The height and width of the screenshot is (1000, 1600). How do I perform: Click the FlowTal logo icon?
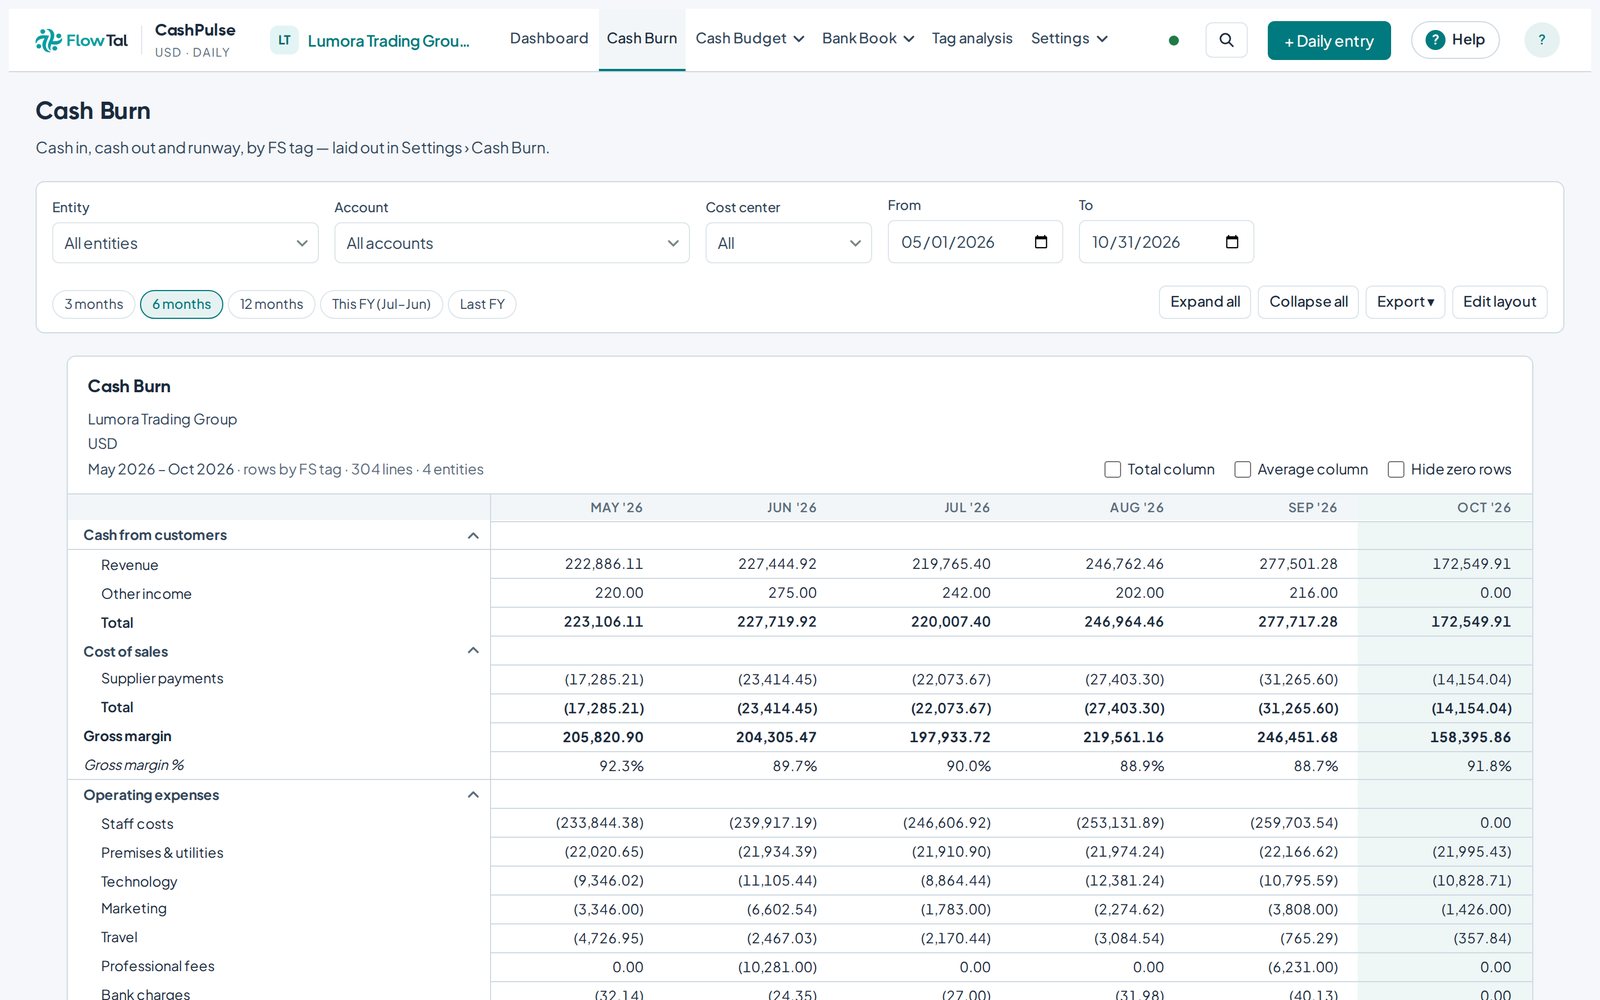[x=48, y=40]
